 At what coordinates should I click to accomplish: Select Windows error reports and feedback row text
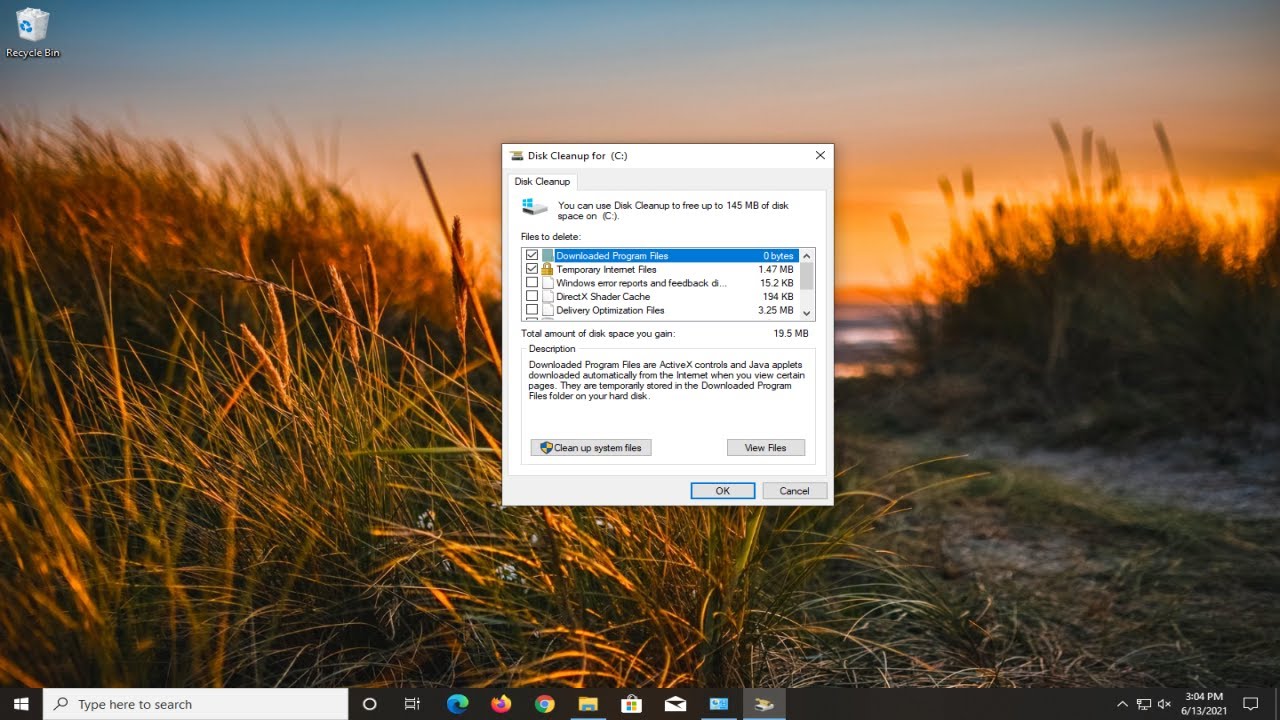641,283
